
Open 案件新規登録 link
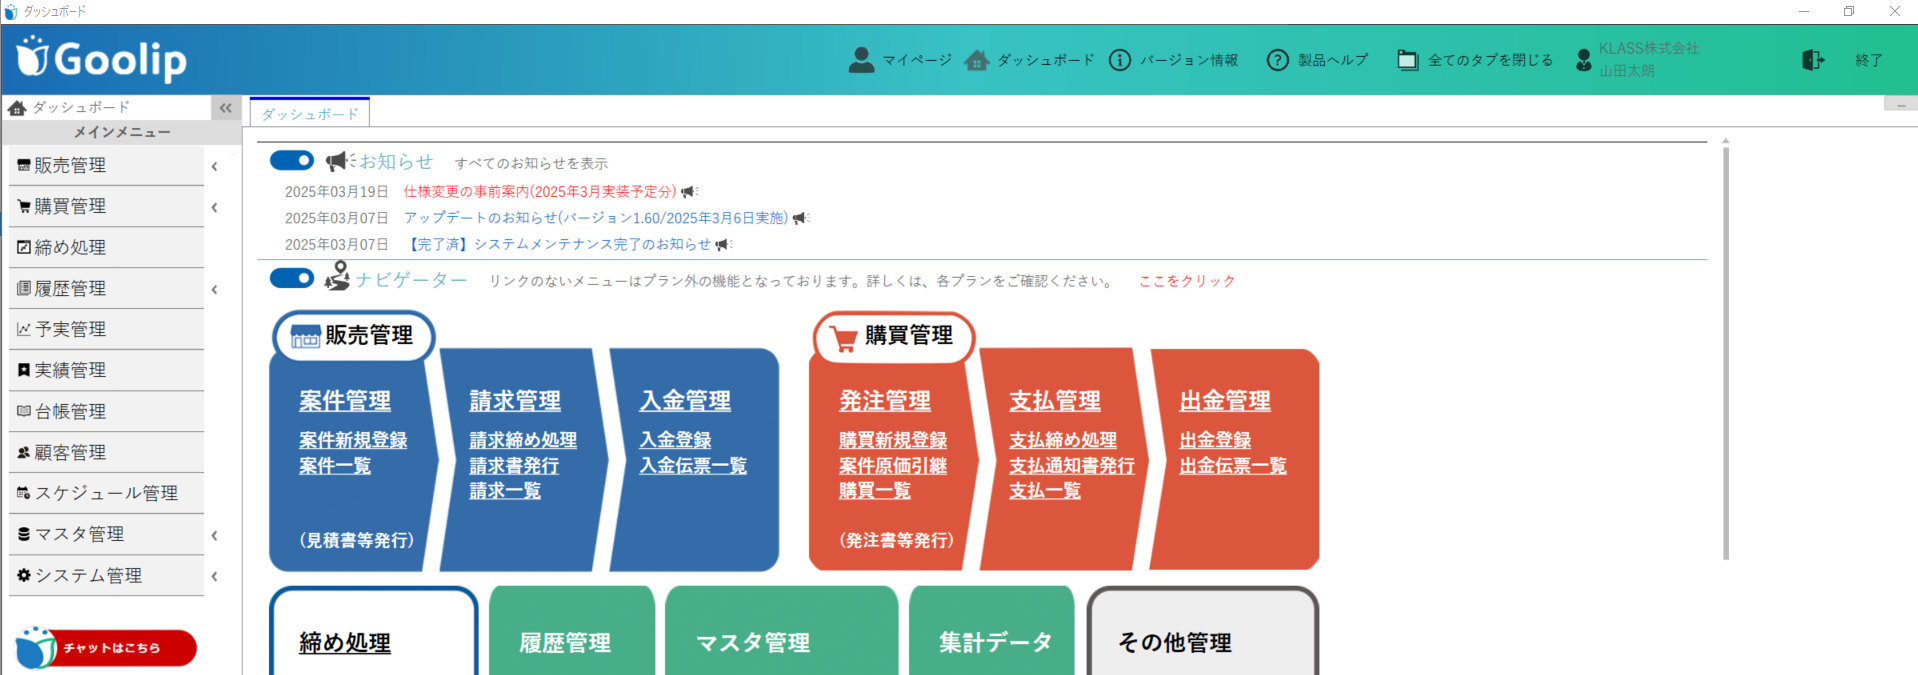(353, 440)
